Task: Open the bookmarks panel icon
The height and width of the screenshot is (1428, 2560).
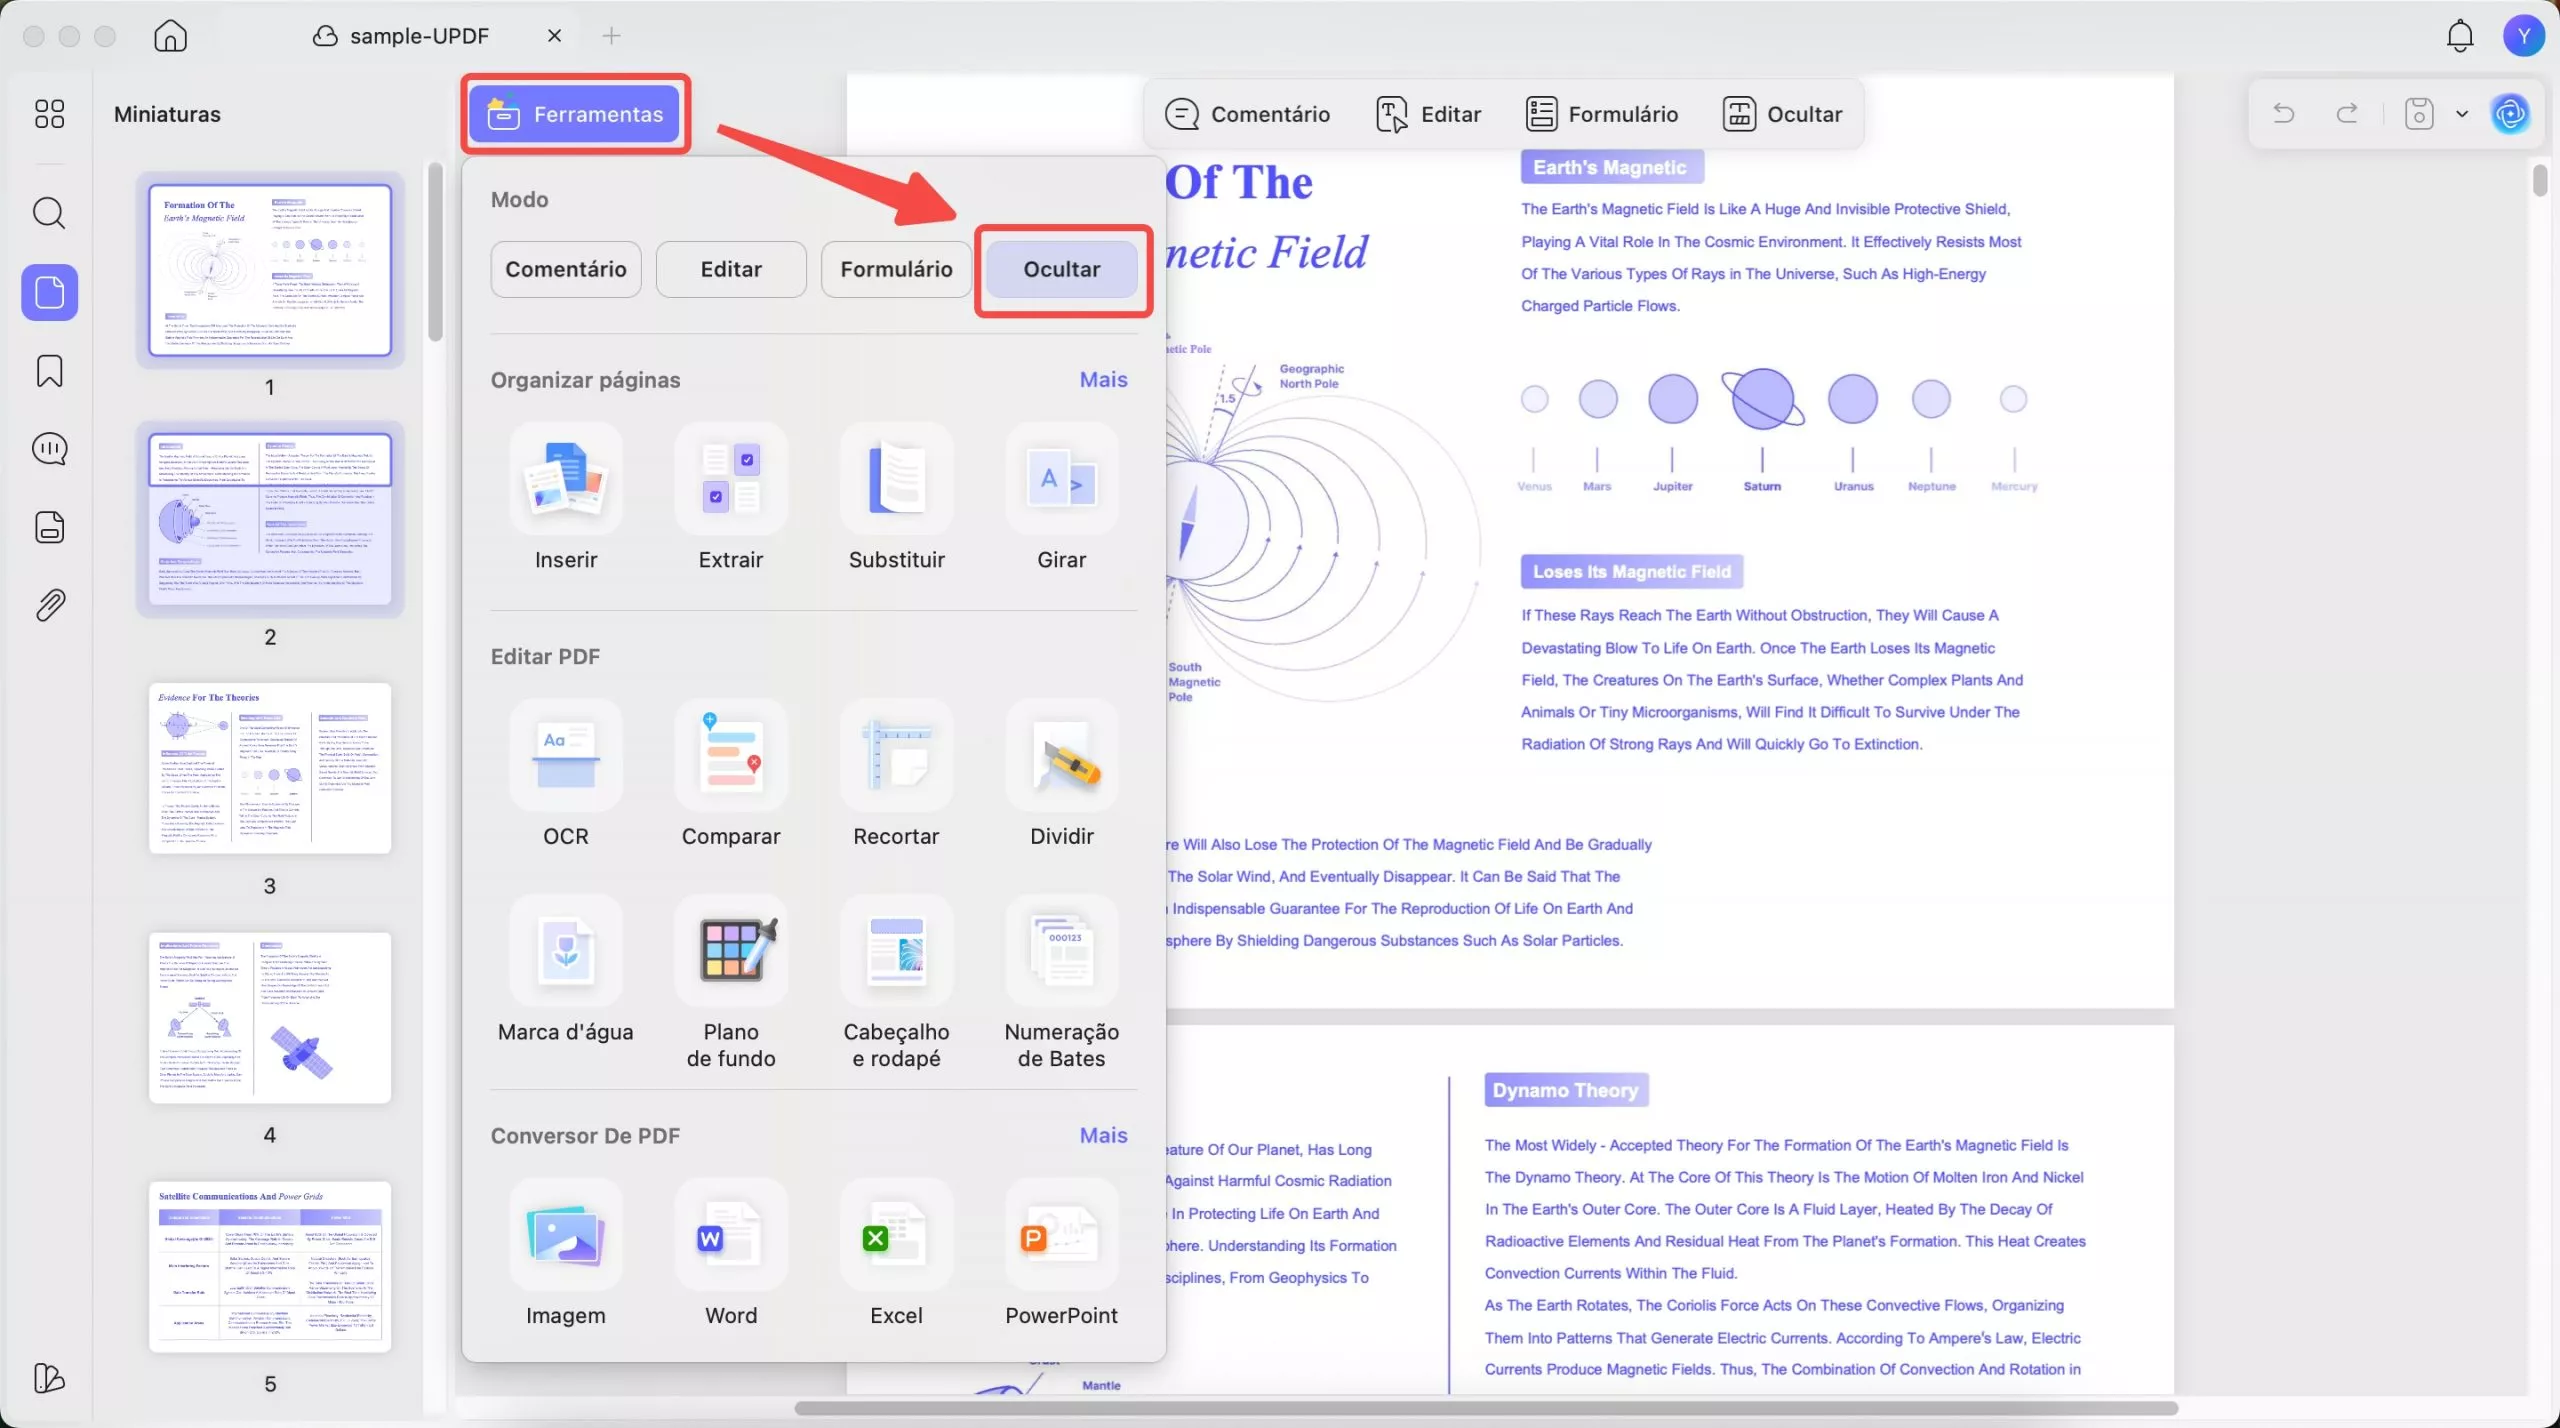Action: (x=49, y=371)
